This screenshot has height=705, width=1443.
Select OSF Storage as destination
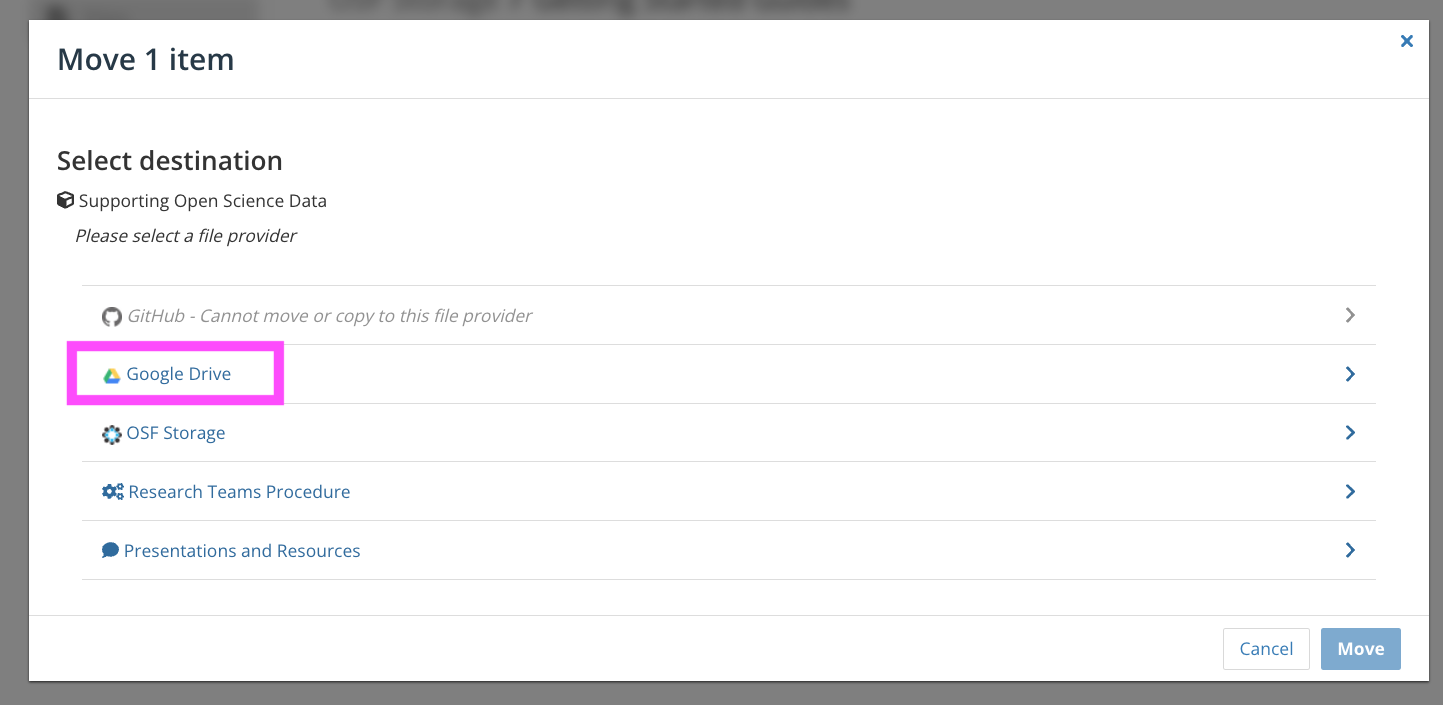point(176,433)
